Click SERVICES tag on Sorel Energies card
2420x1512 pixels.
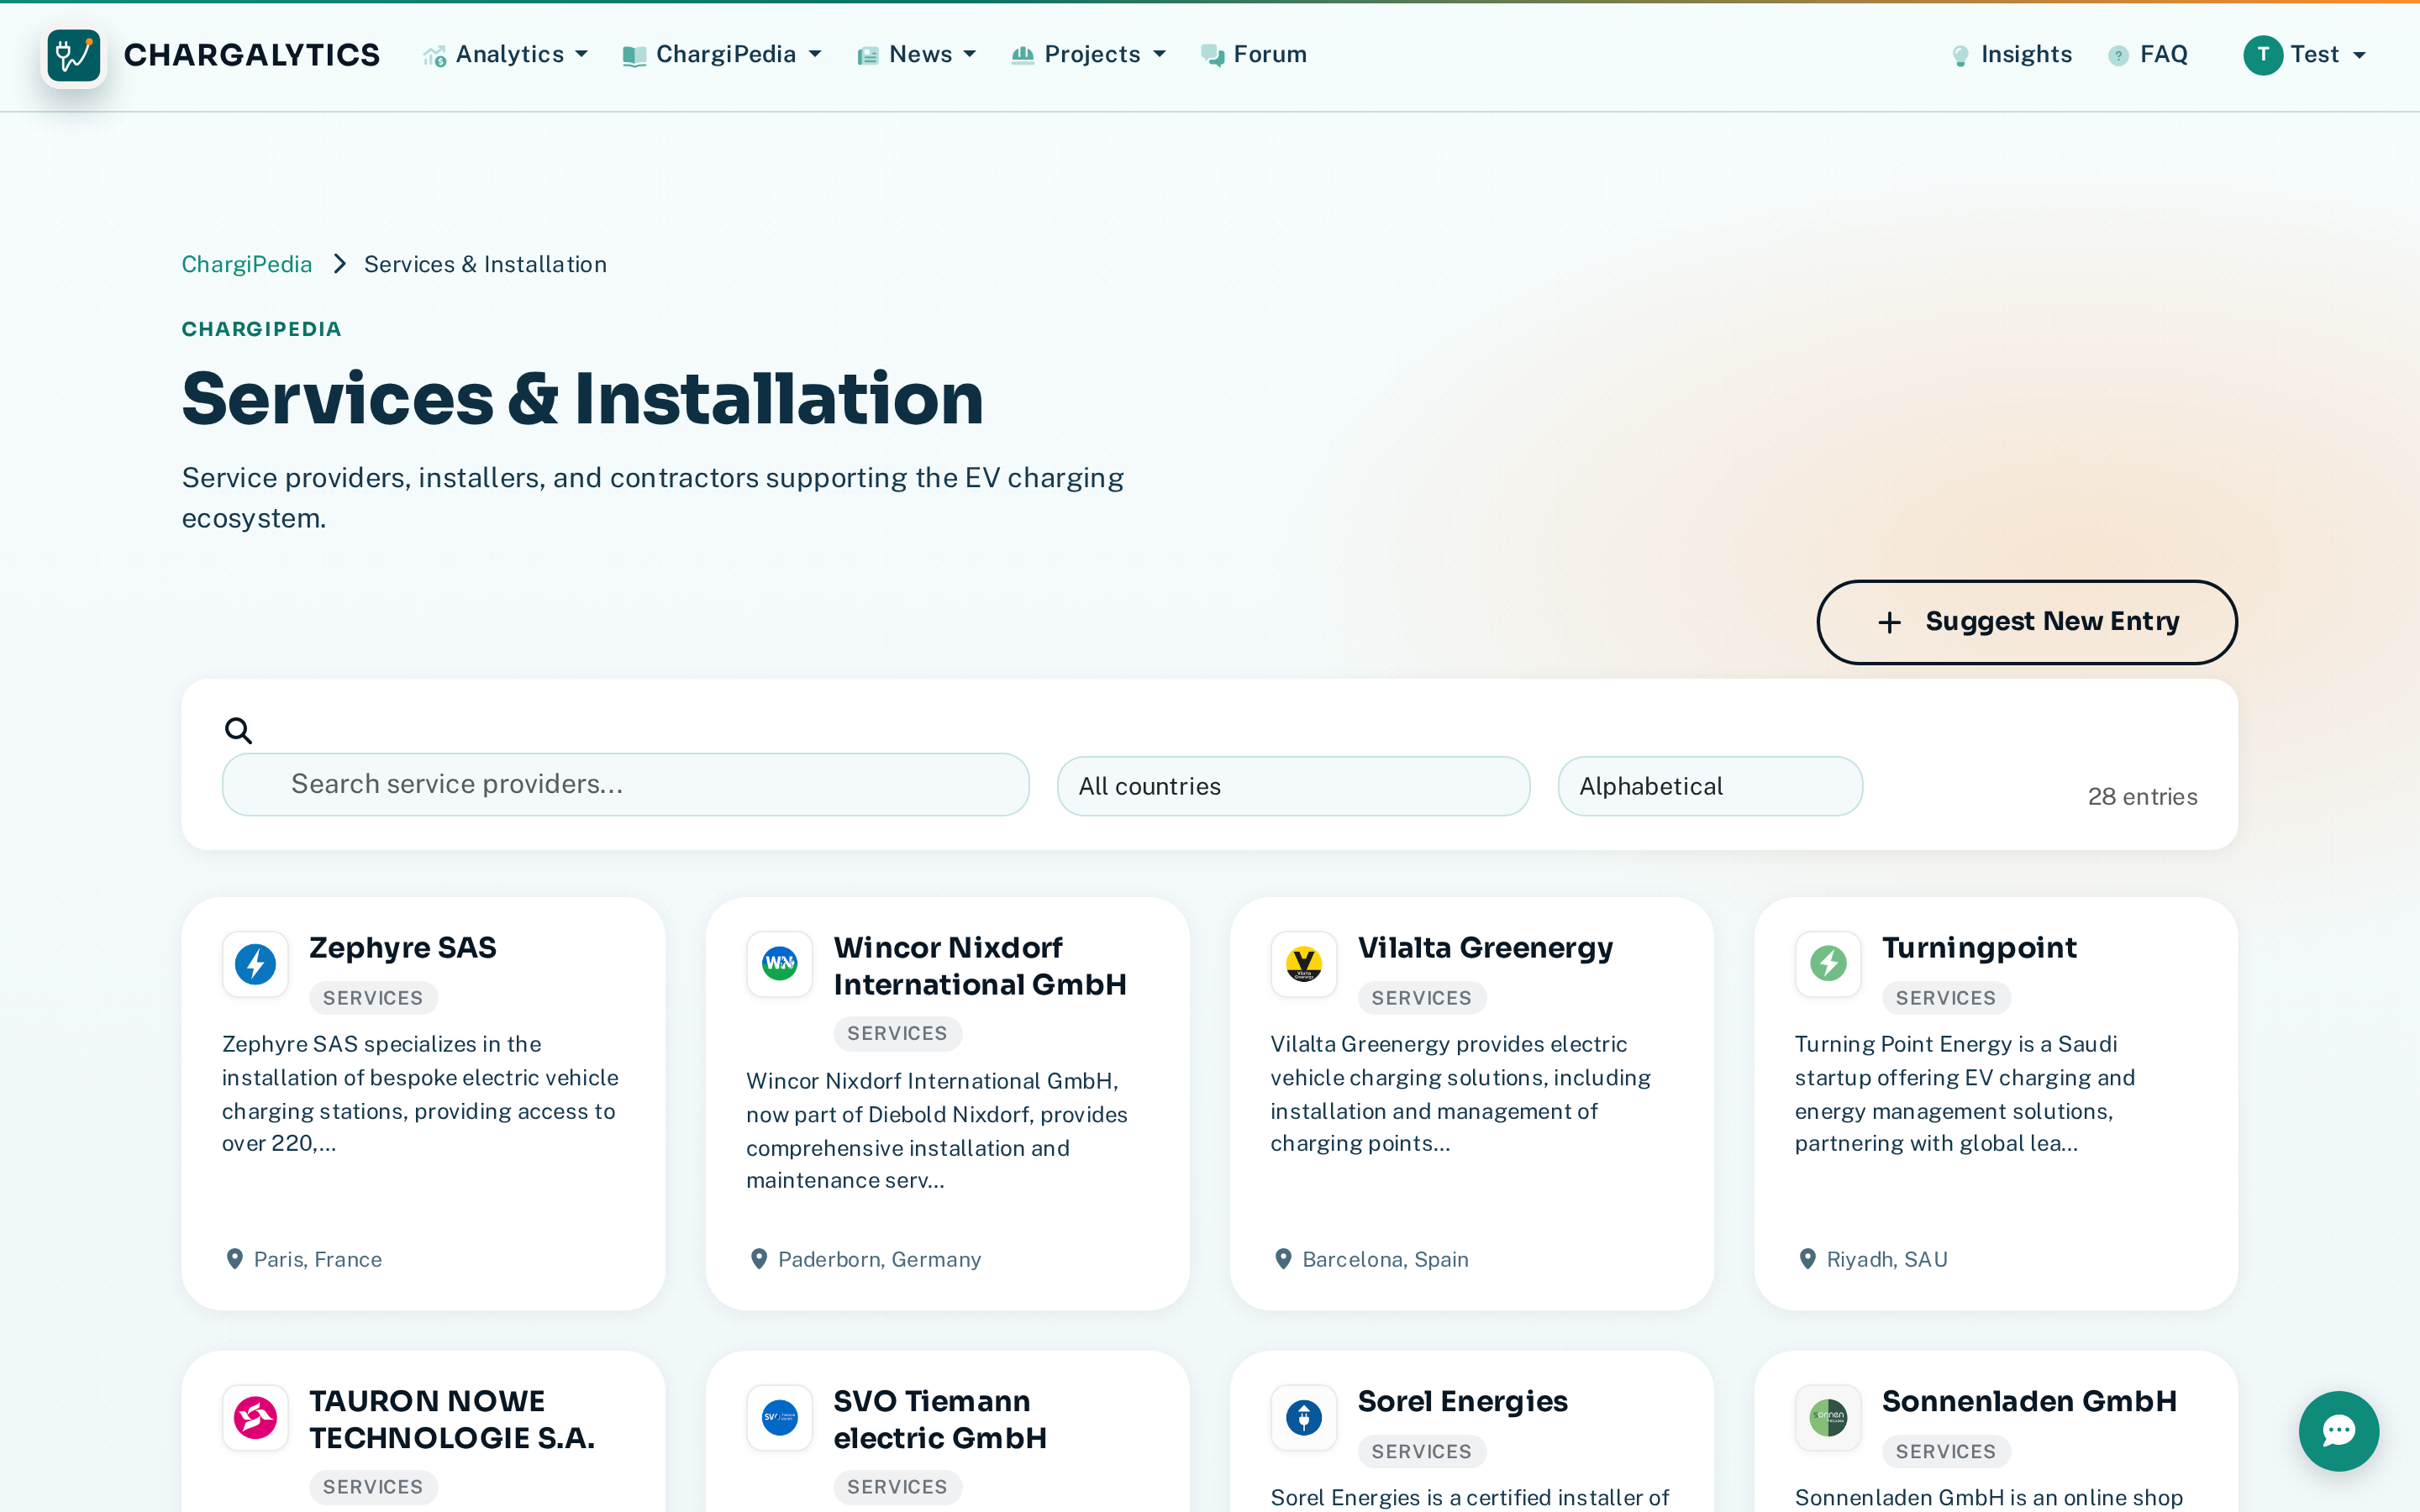point(1421,1452)
